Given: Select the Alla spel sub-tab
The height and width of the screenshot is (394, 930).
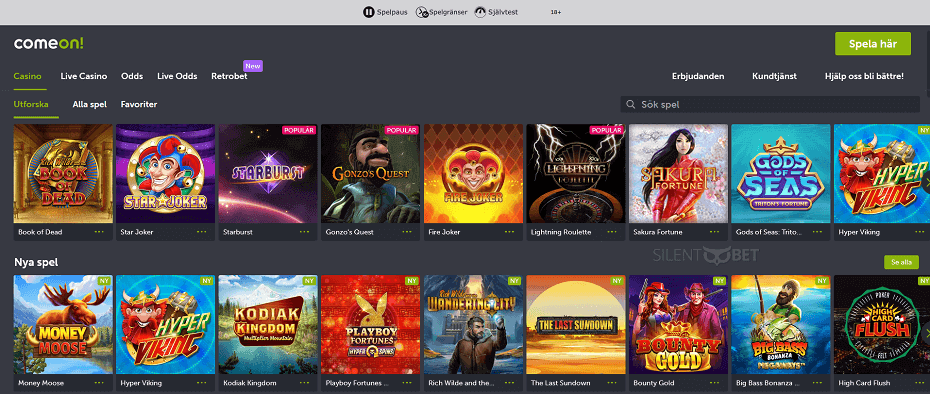Looking at the screenshot, I should click(90, 104).
